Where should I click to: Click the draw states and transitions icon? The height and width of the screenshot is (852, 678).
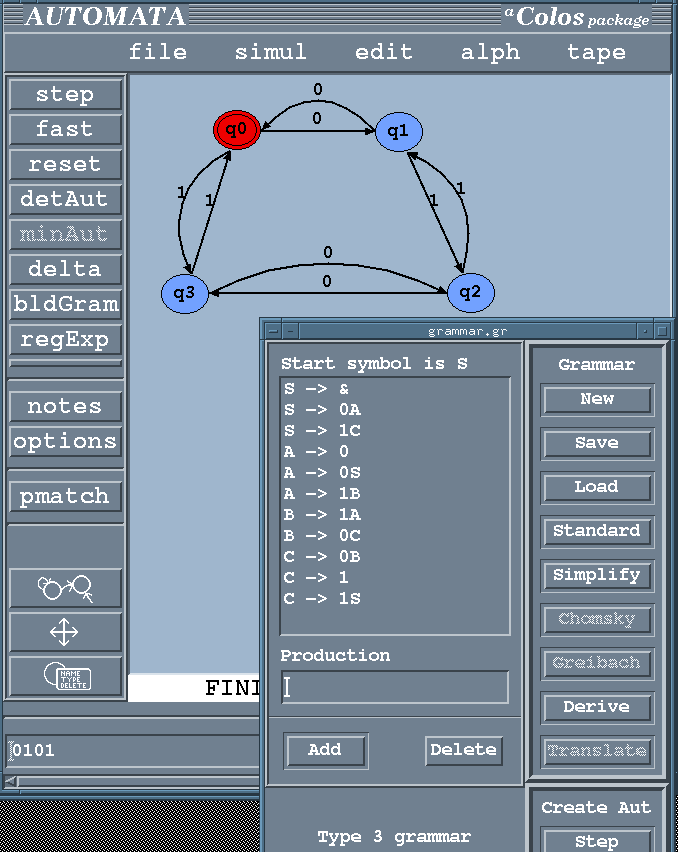click(65, 588)
